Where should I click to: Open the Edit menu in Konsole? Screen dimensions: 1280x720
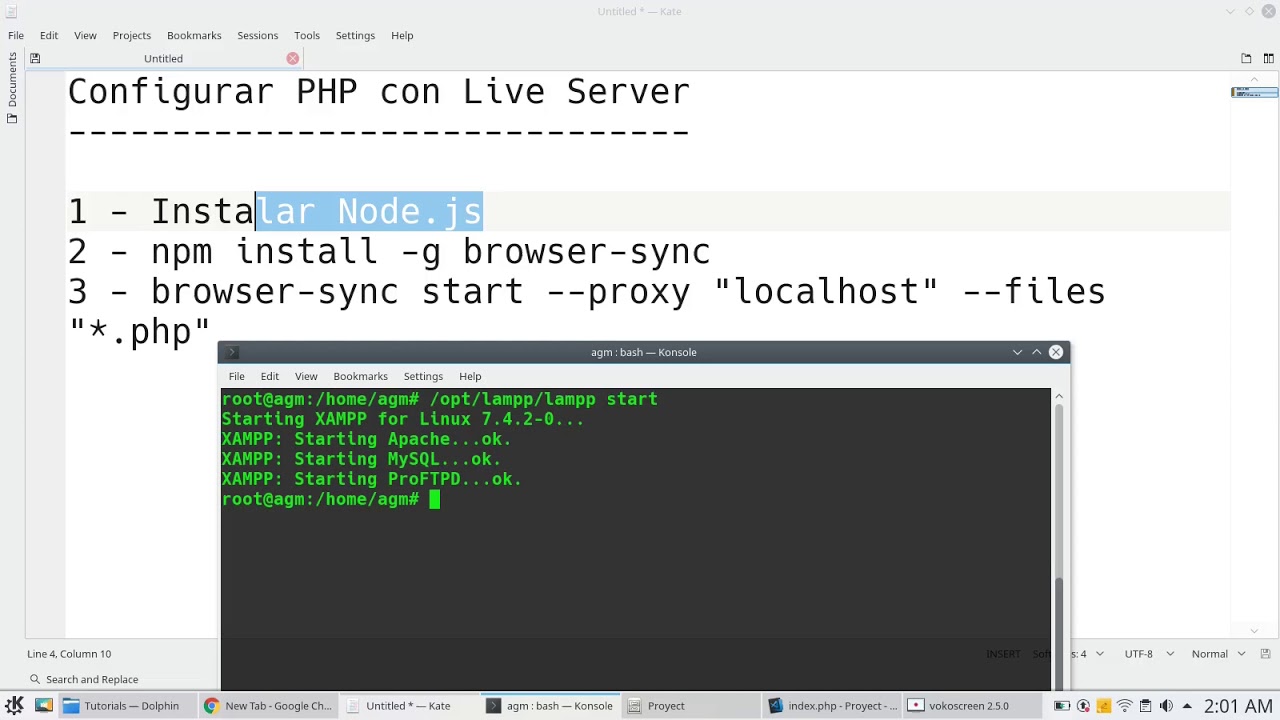[x=270, y=376]
